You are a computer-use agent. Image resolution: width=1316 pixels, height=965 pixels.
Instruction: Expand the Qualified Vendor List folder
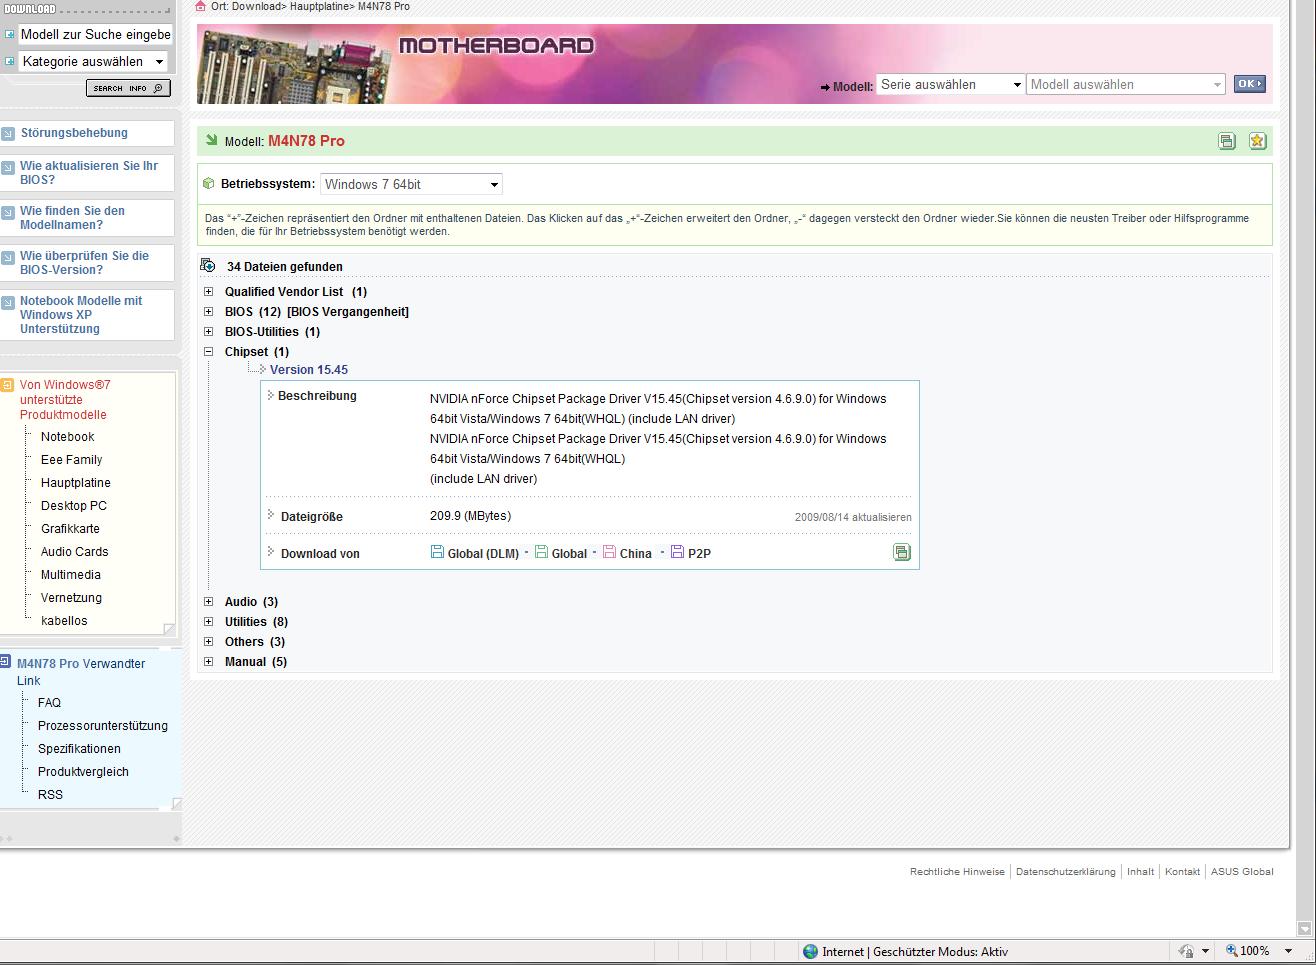click(208, 291)
